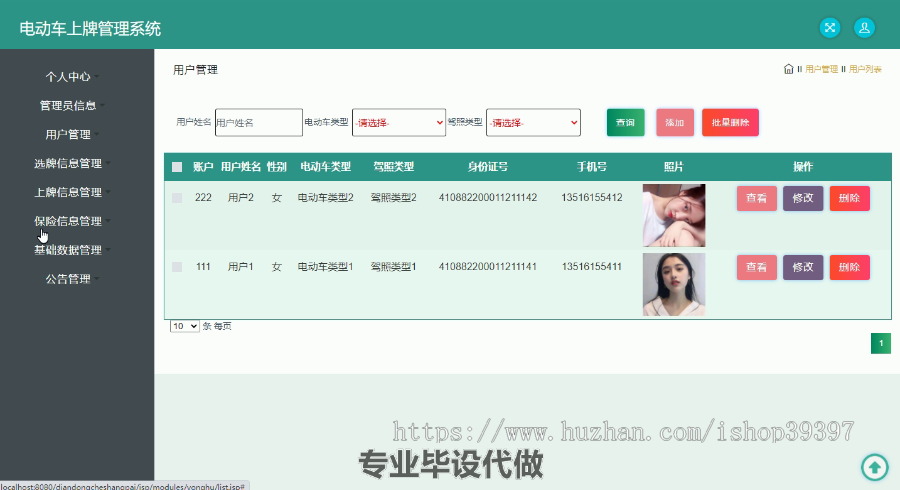
Task: View details of 用户1 with 查看
Action: click(757, 267)
